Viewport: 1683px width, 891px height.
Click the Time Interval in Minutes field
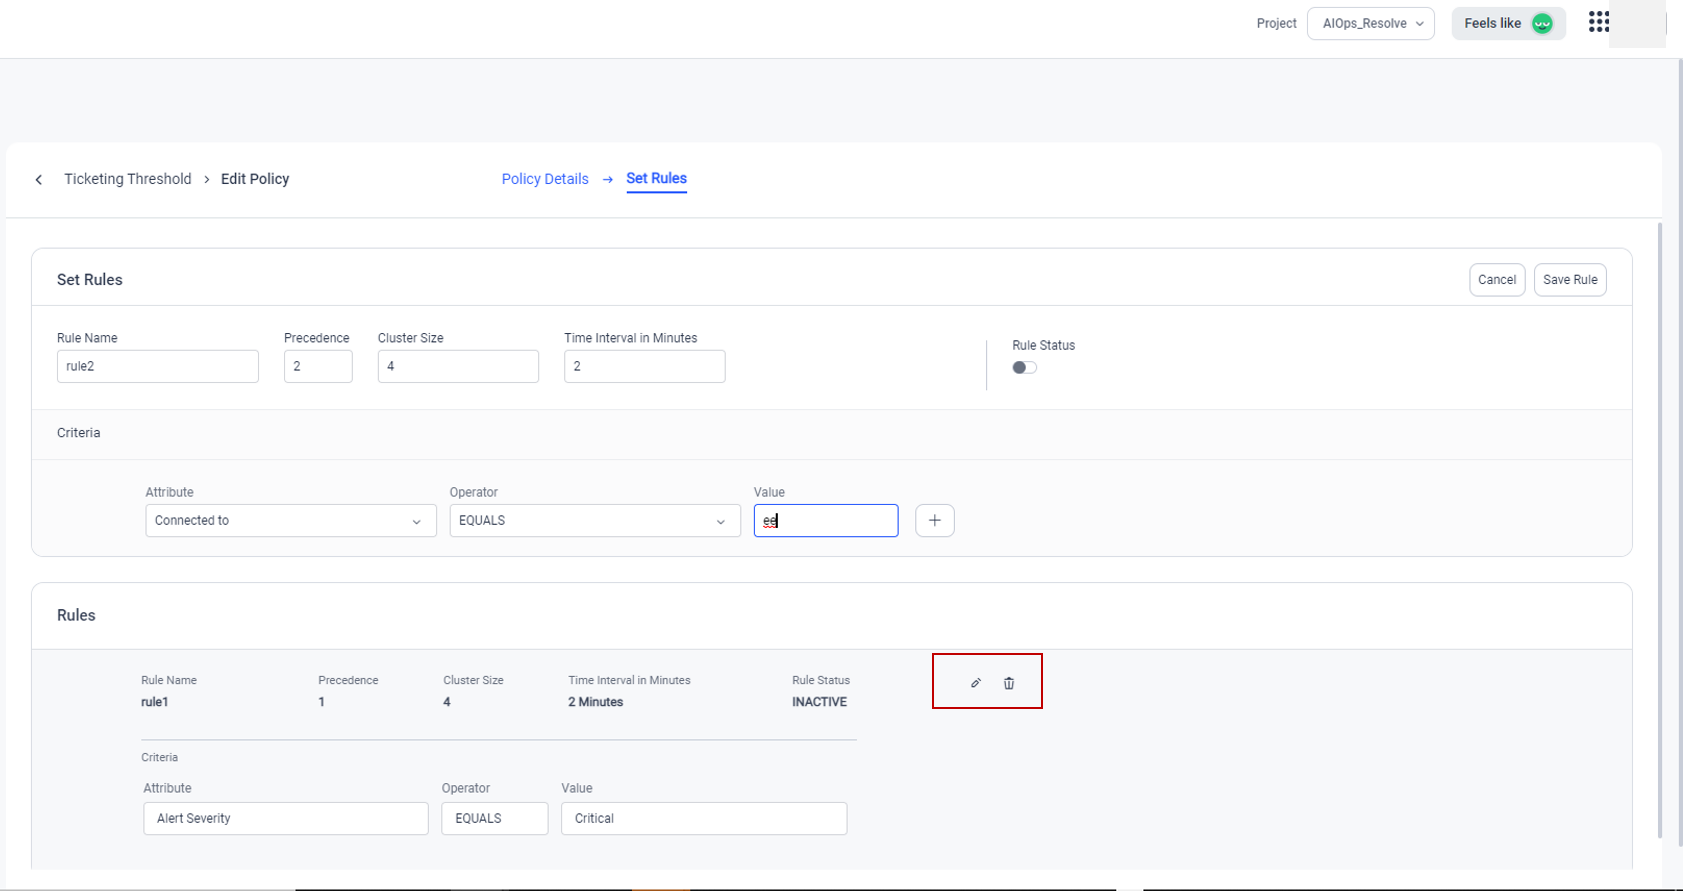[644, 366]
